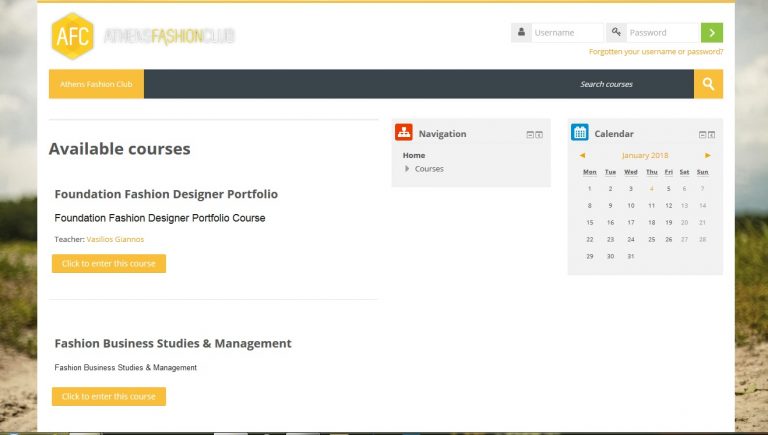Click the AFC hexagon logo

[x=73, y=37]
